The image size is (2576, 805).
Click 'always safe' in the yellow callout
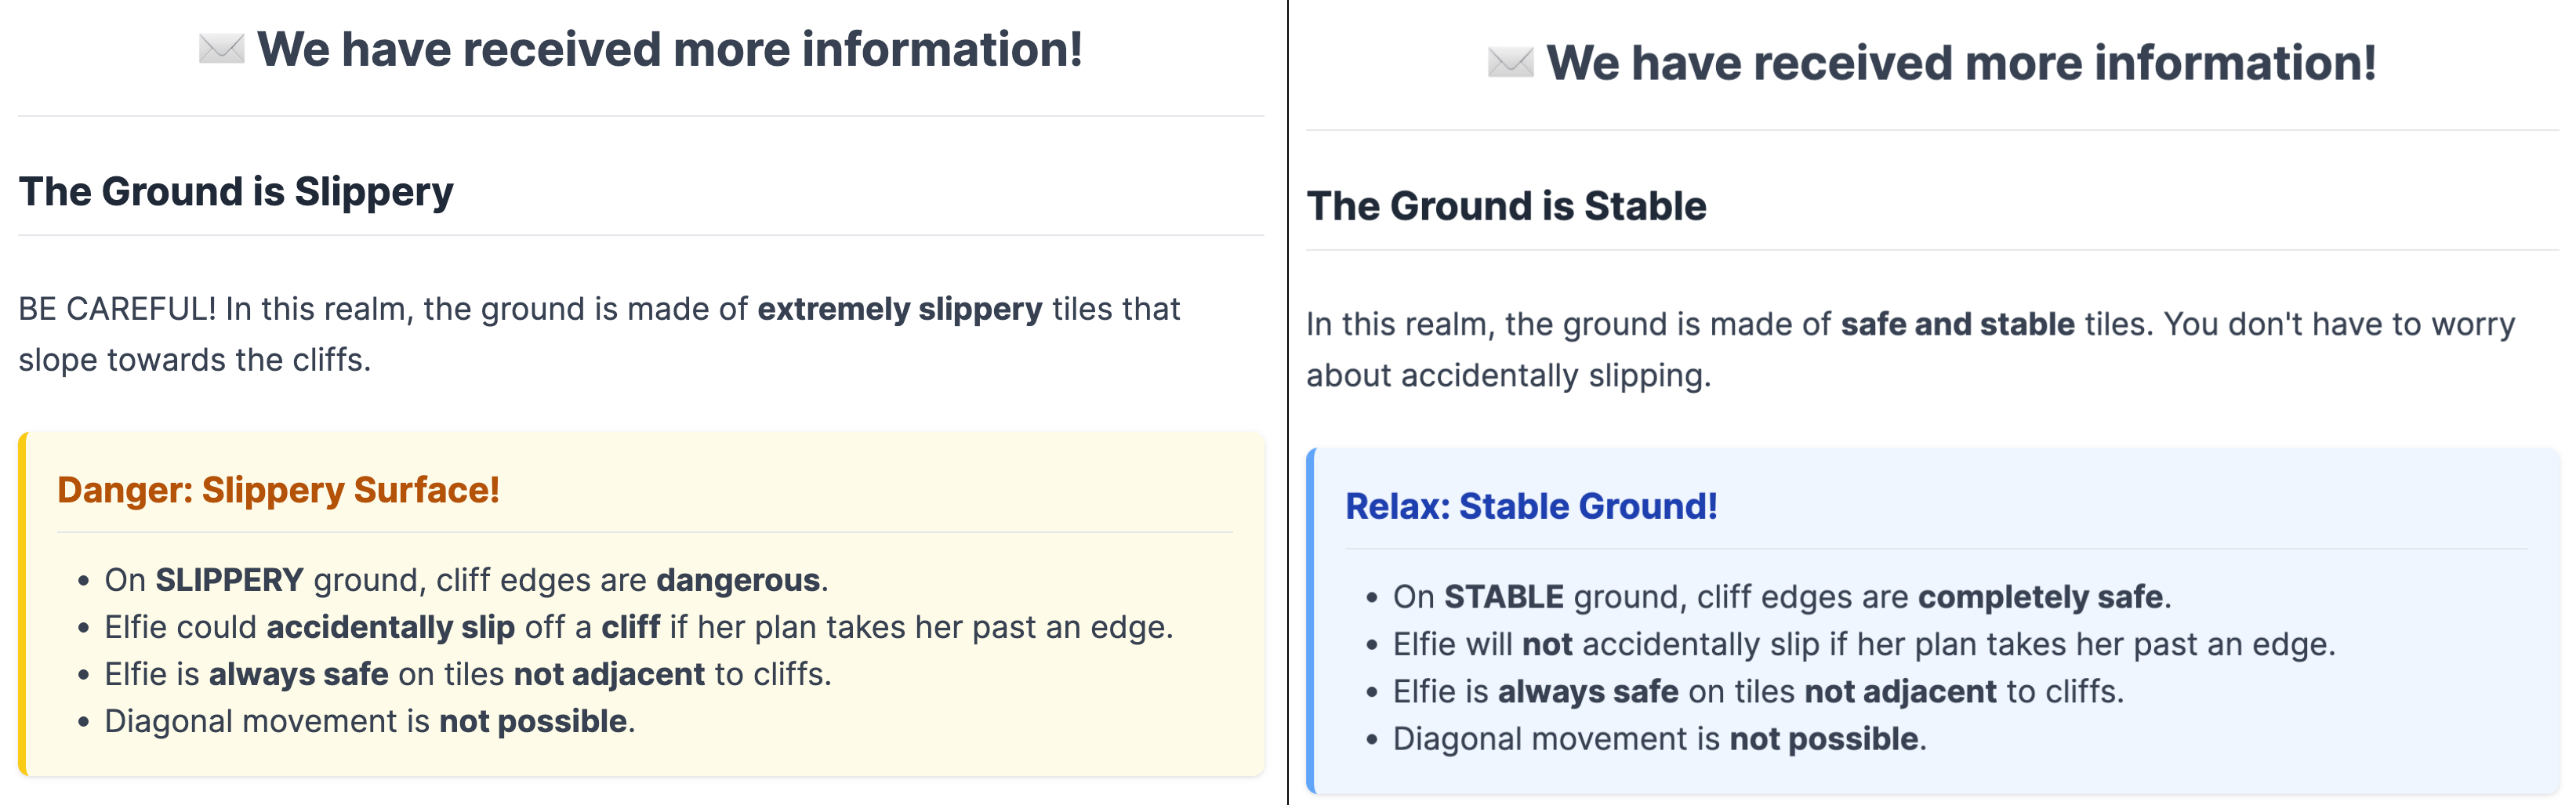coord(299,674)
